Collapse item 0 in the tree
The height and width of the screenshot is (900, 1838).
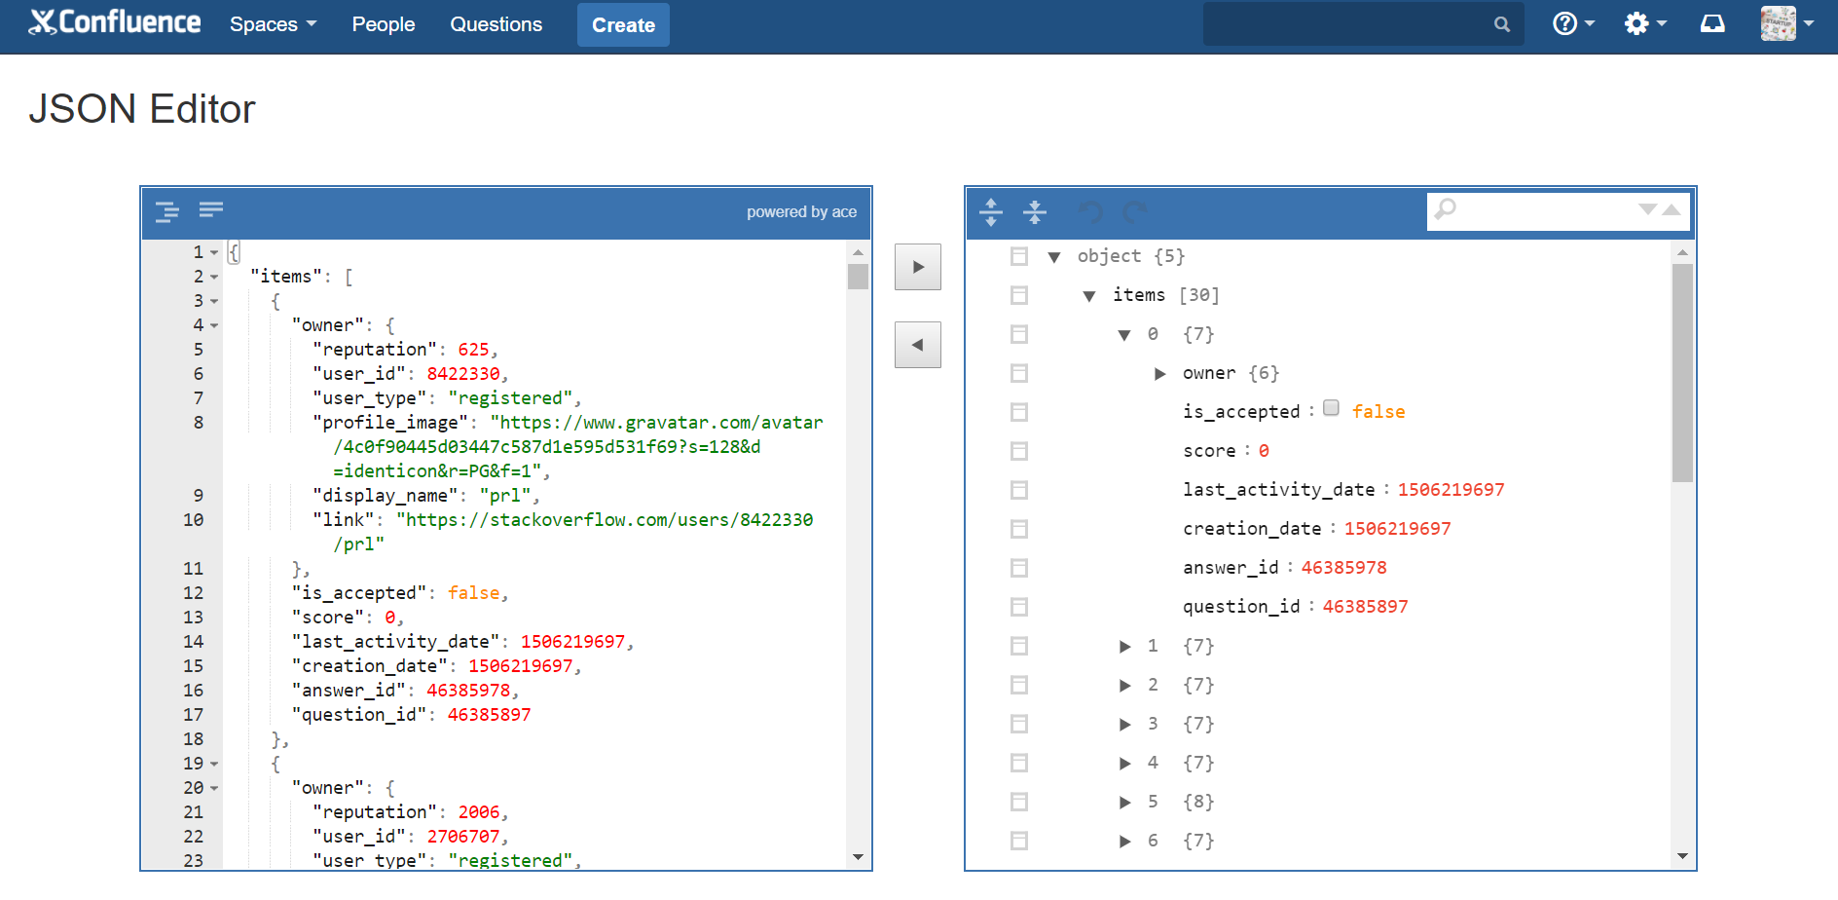[1125, 335]
